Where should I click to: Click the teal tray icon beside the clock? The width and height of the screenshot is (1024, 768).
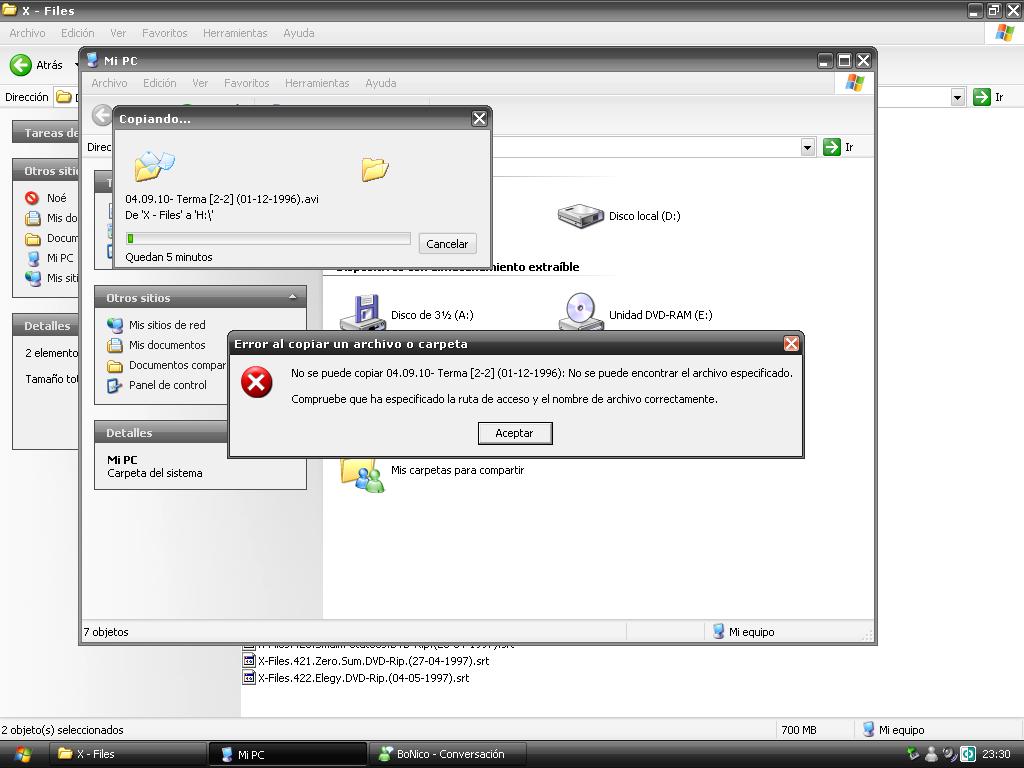[x=968, y=754]
